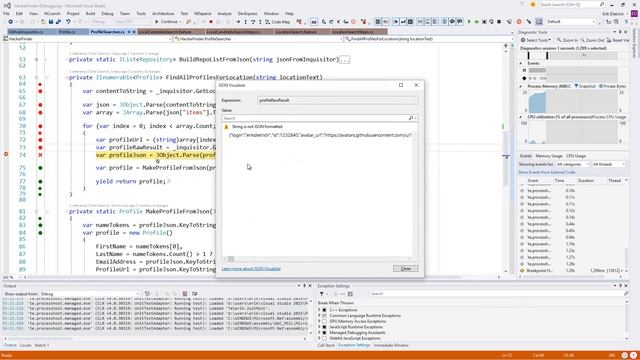Screen dimensions: 640x360
Task: Click the notifications flag icon in title bar
Action: coord(522,4)
